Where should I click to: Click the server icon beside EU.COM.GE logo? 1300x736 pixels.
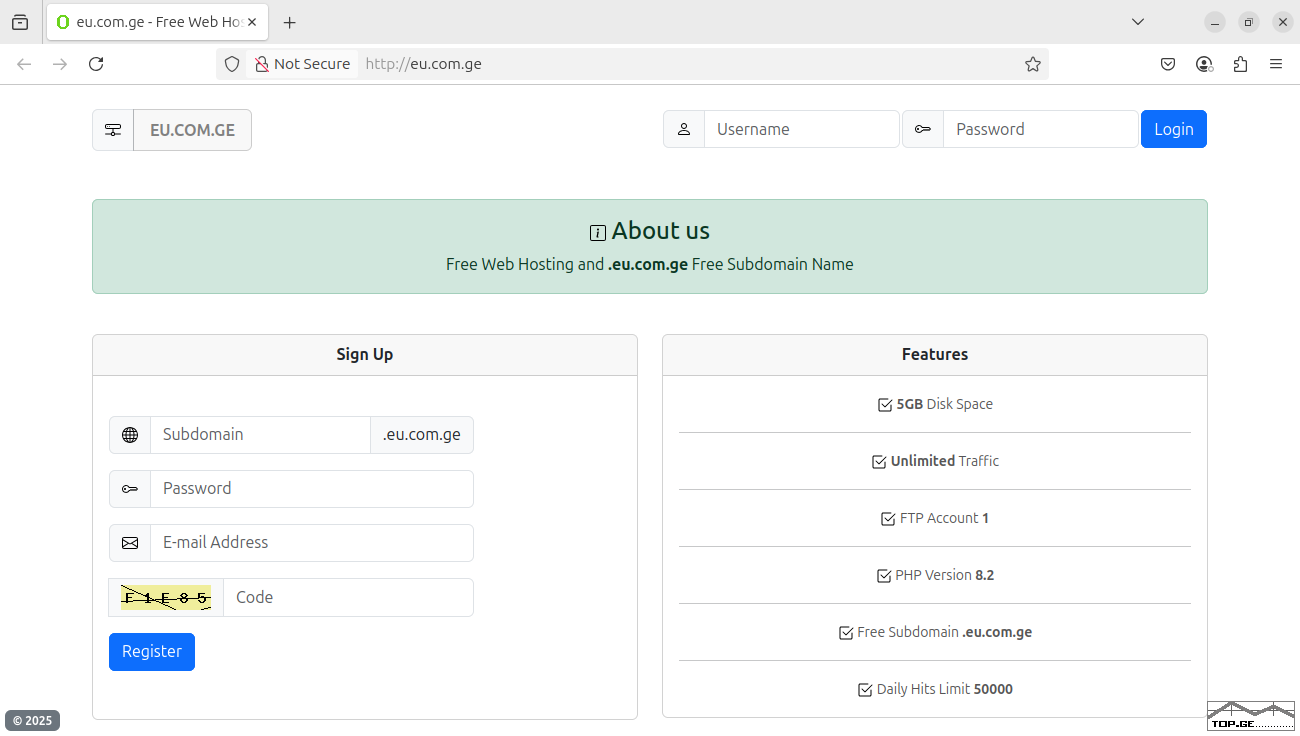113,130
